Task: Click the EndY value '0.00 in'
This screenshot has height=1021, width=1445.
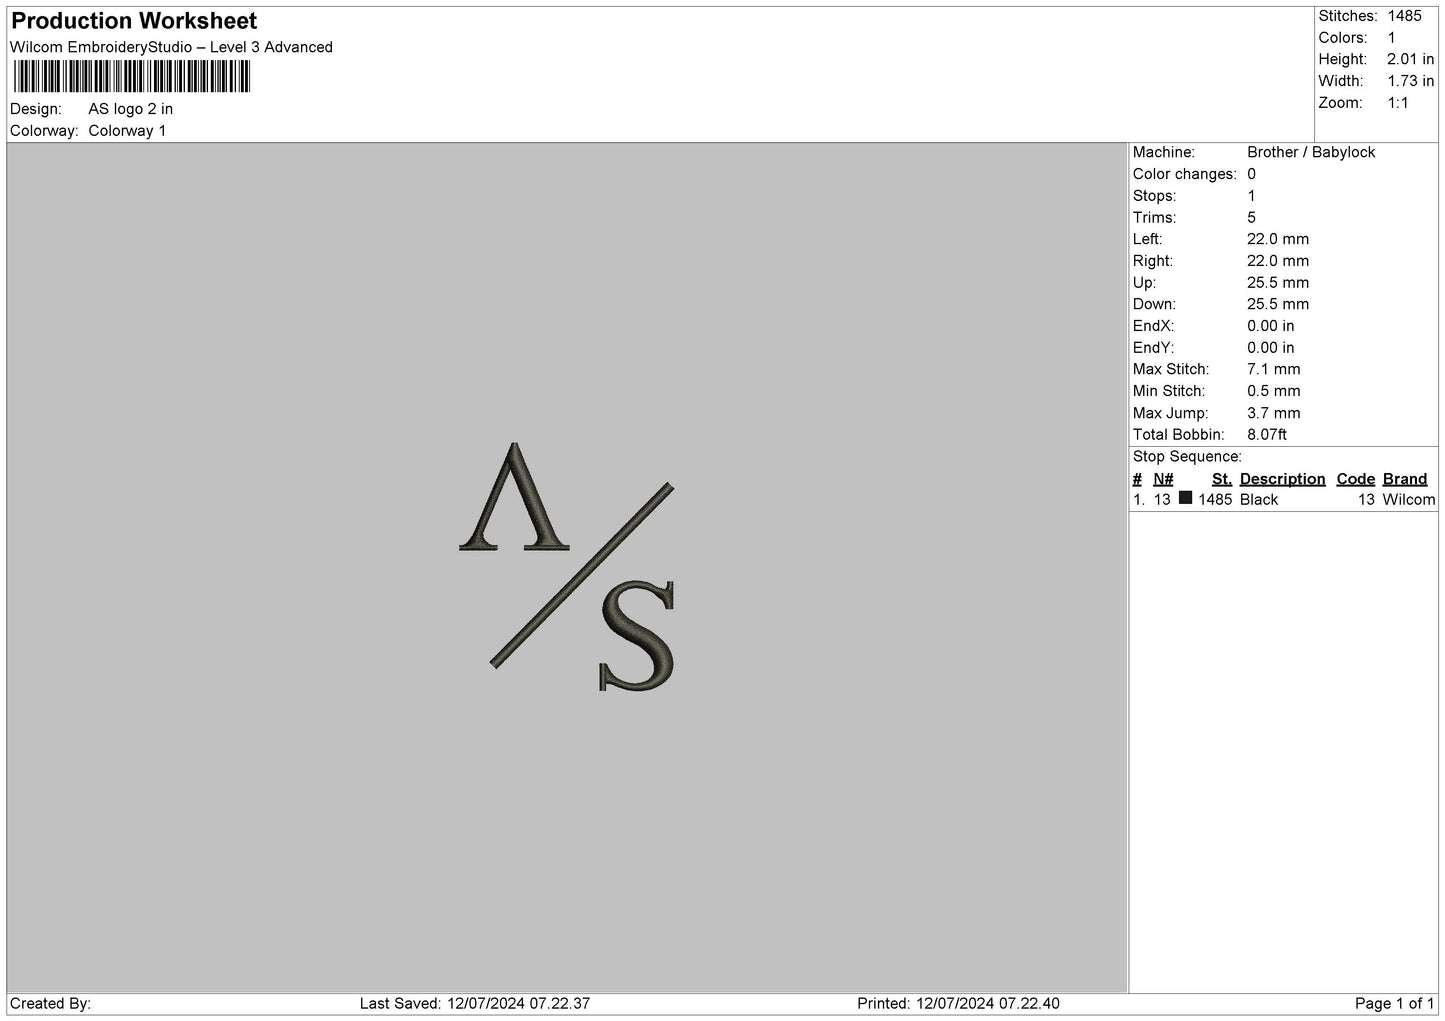Action: coord(1271,348)
